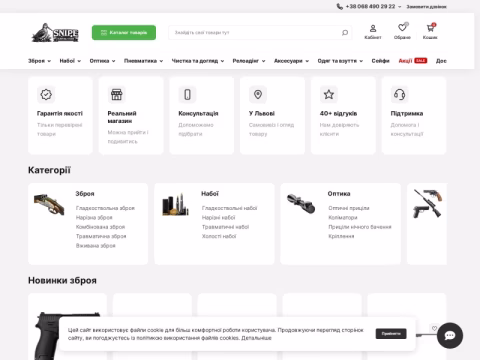This screenshot has width=480, height=360.
Task: Open Гладкоствольна зброя link
Action: point(105,208)
